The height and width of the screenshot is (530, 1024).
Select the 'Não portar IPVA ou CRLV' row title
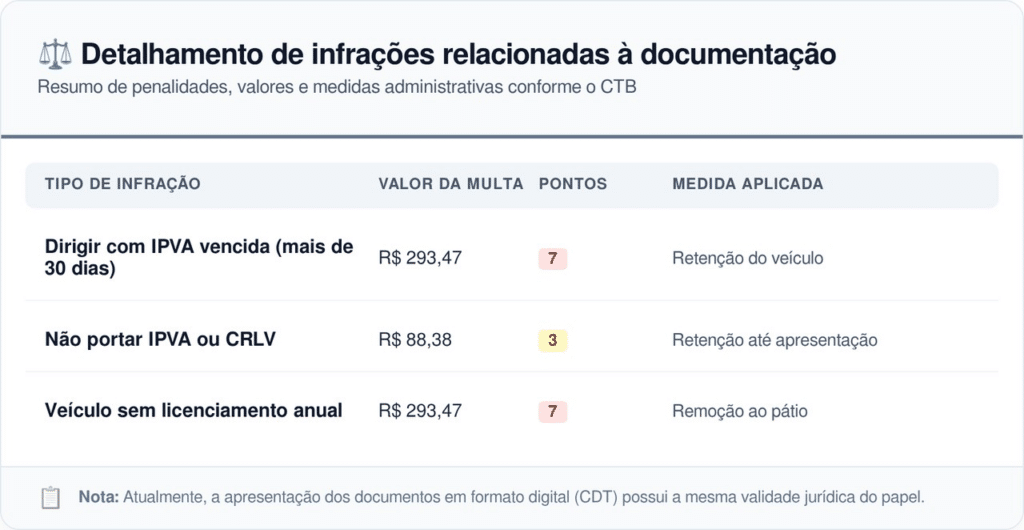click(160, 340)
